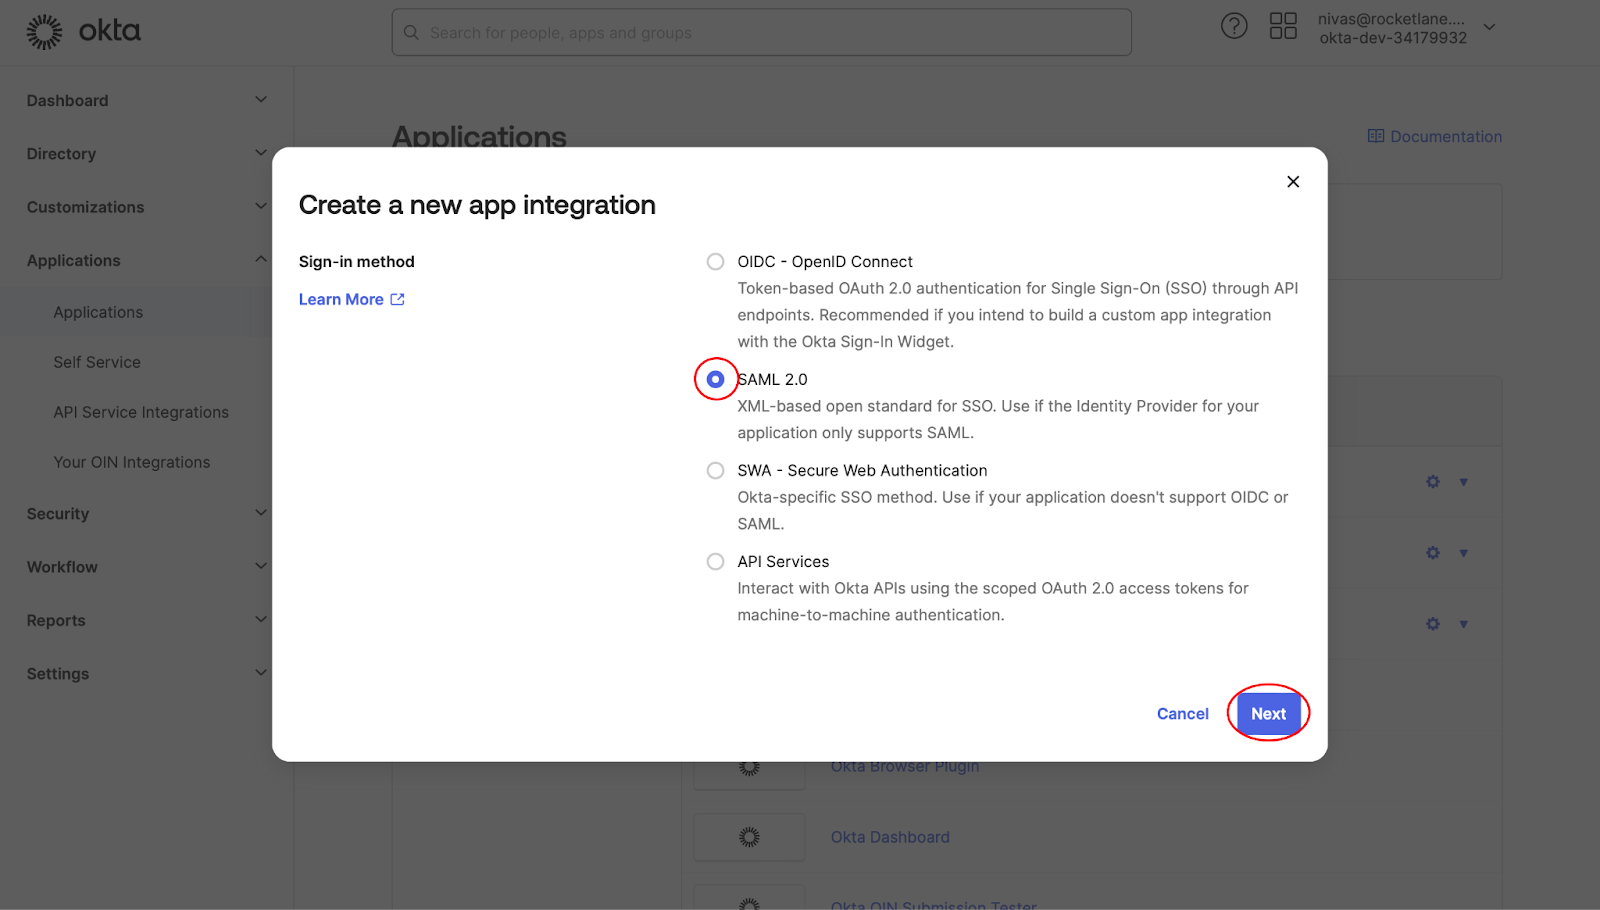Image resolution: width=1600 pixels, height=910 pixels.
Task: Choose SWA - Secure Web Authentication option
Action: coord(715,471)
